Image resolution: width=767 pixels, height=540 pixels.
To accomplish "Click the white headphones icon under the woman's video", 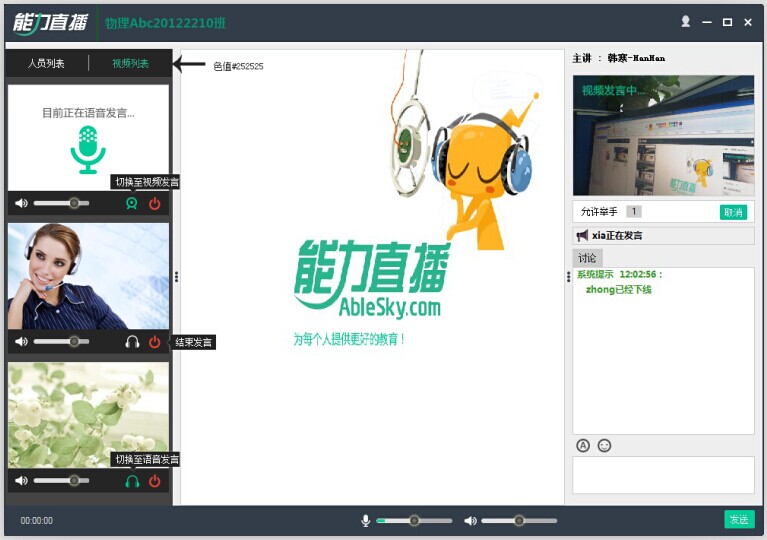I will 131,342.
